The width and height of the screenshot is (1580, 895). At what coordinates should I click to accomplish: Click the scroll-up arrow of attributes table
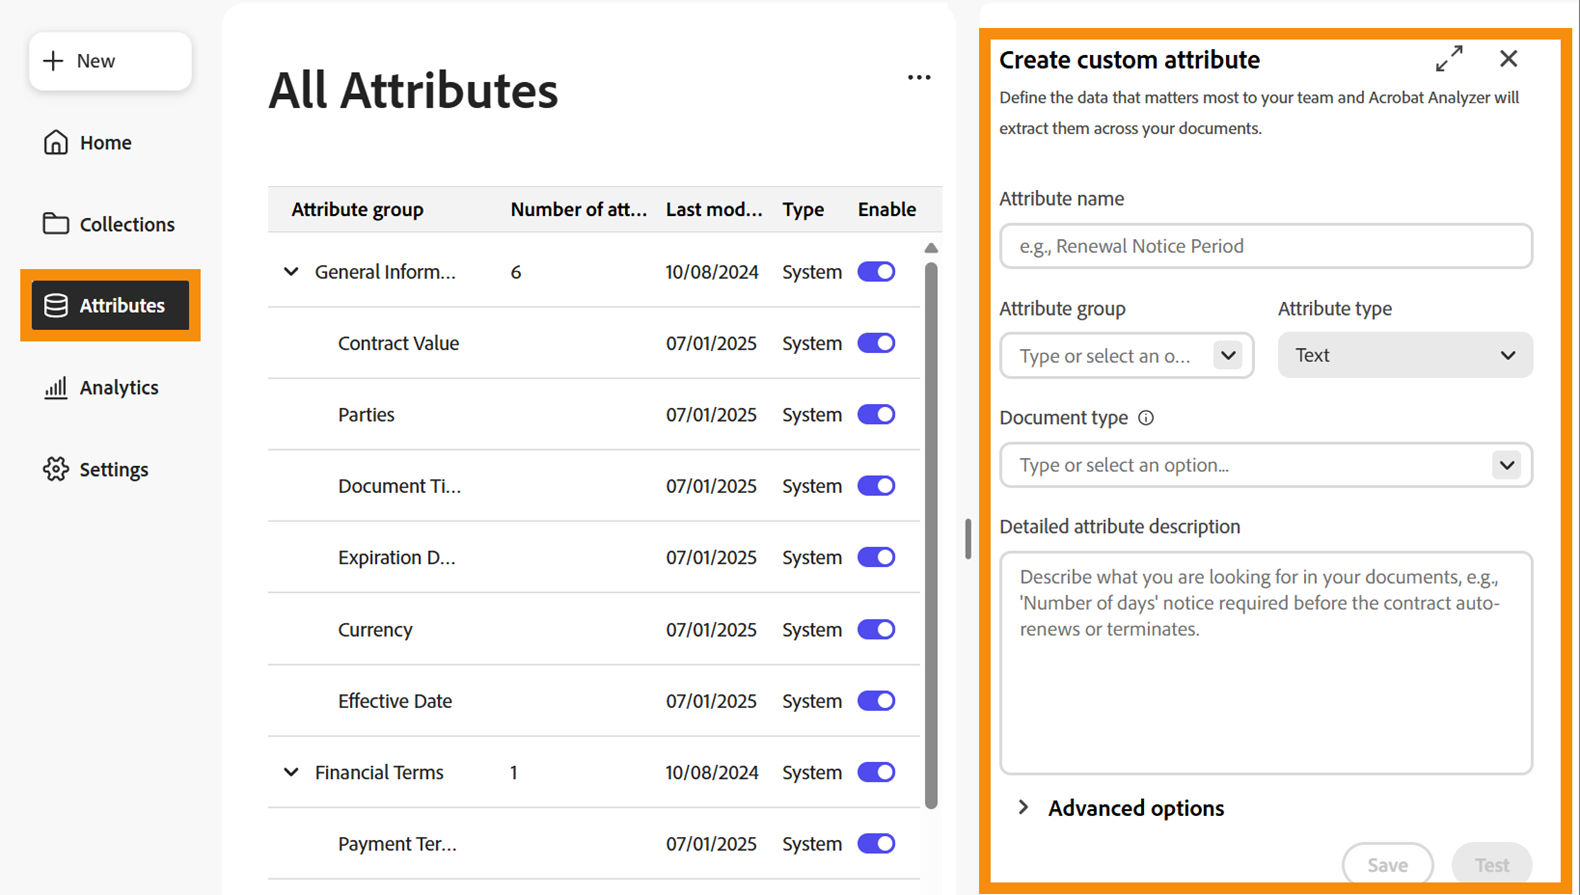point(931,248)
